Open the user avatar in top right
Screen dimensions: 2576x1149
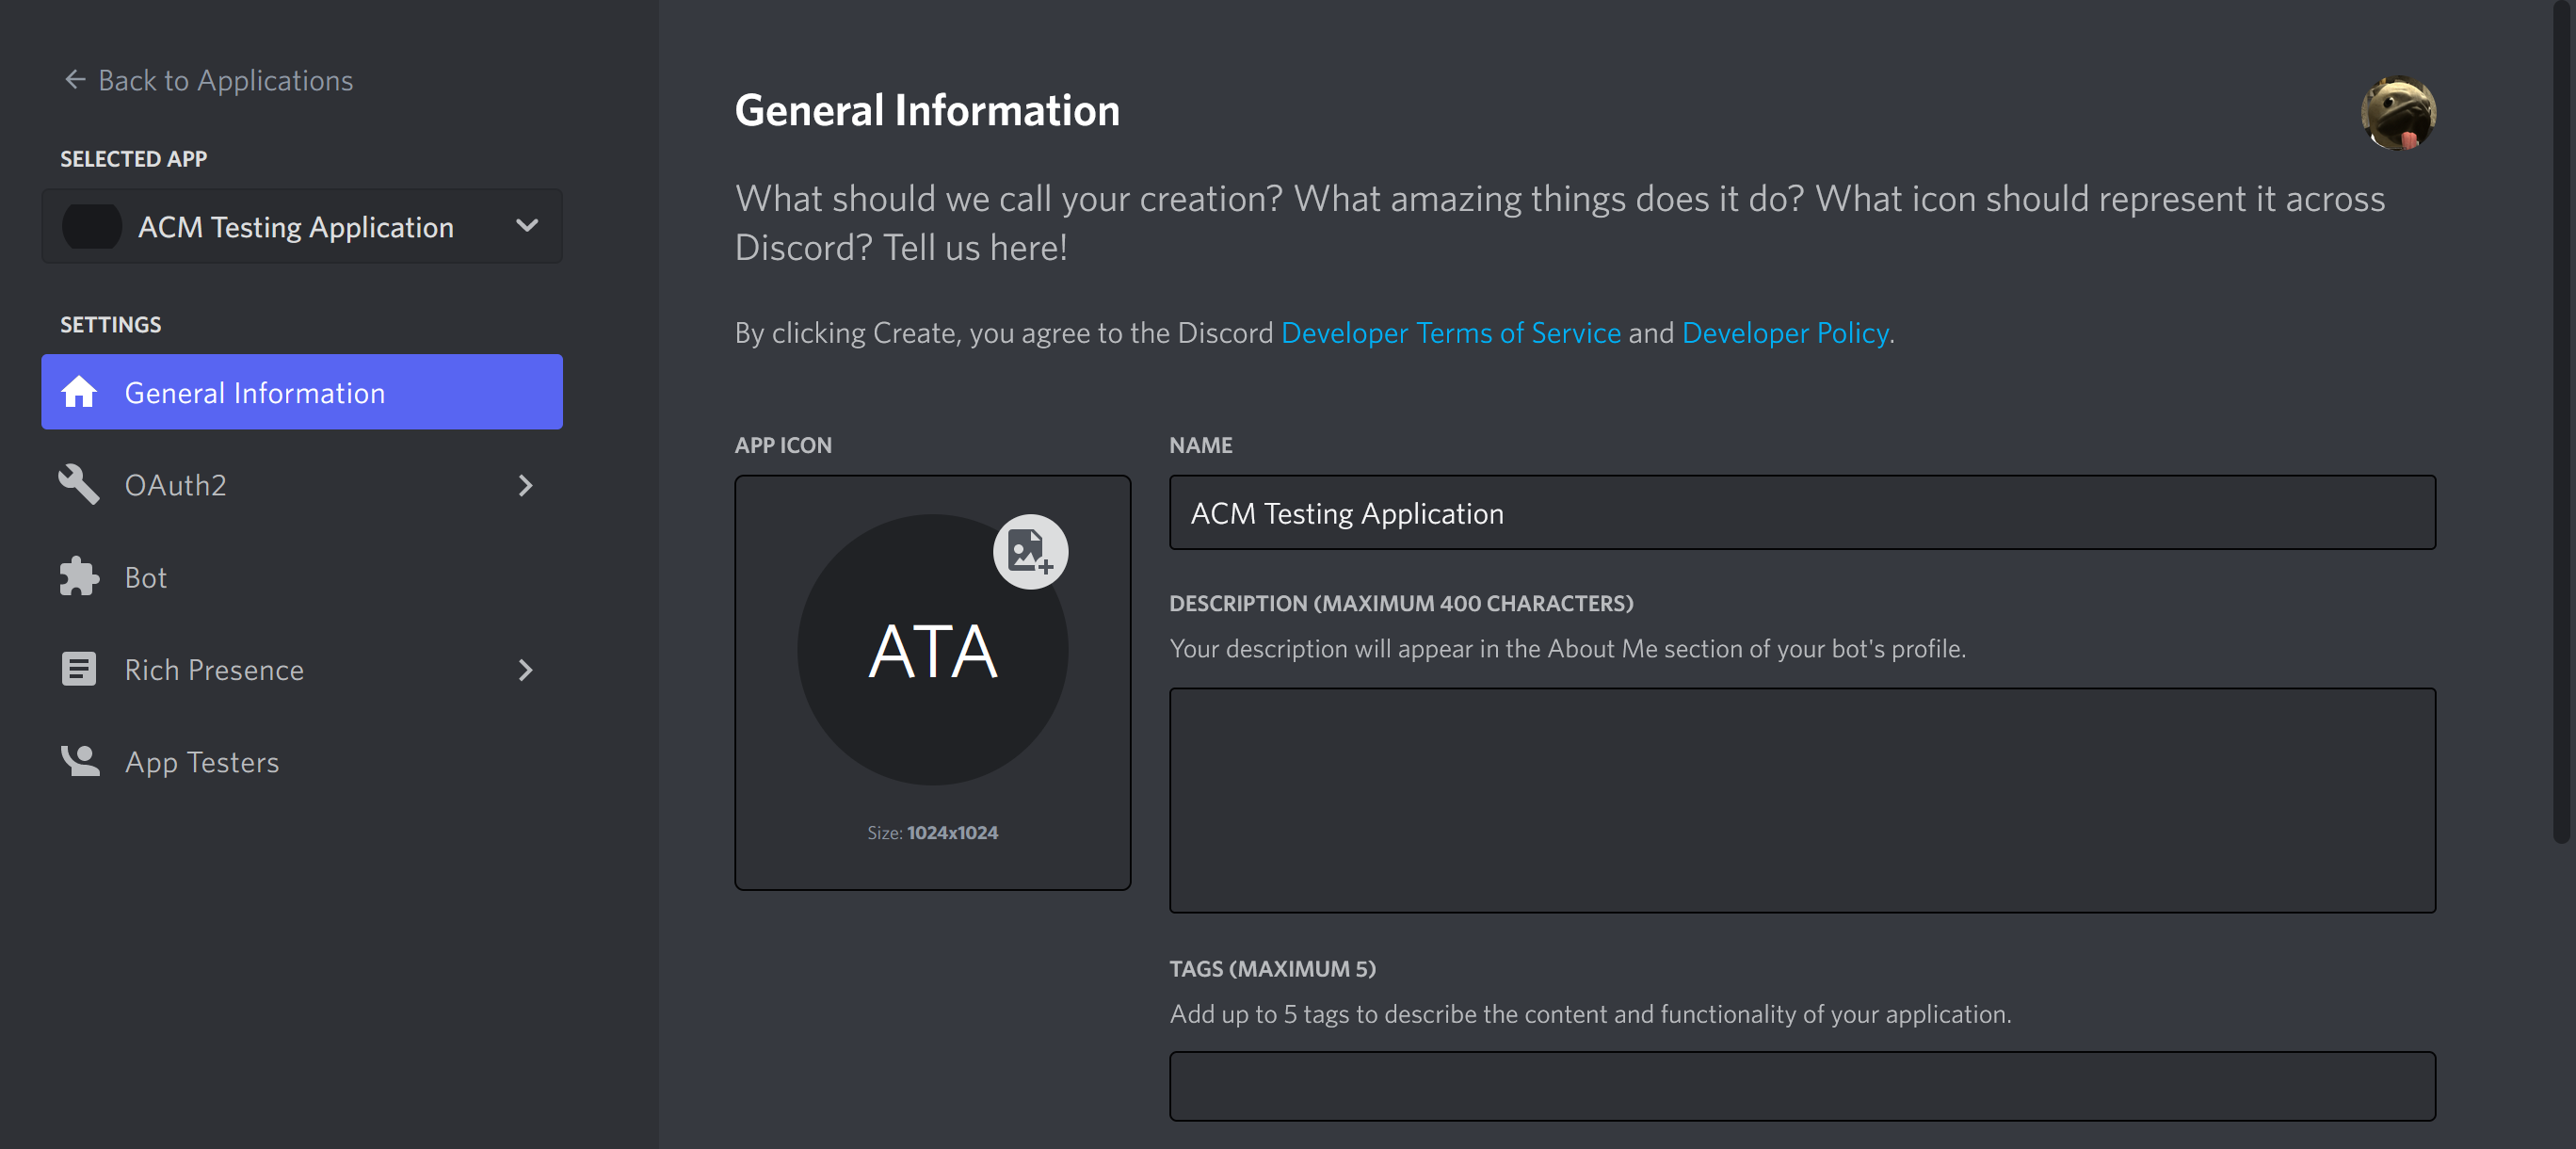coord(2397,113)
